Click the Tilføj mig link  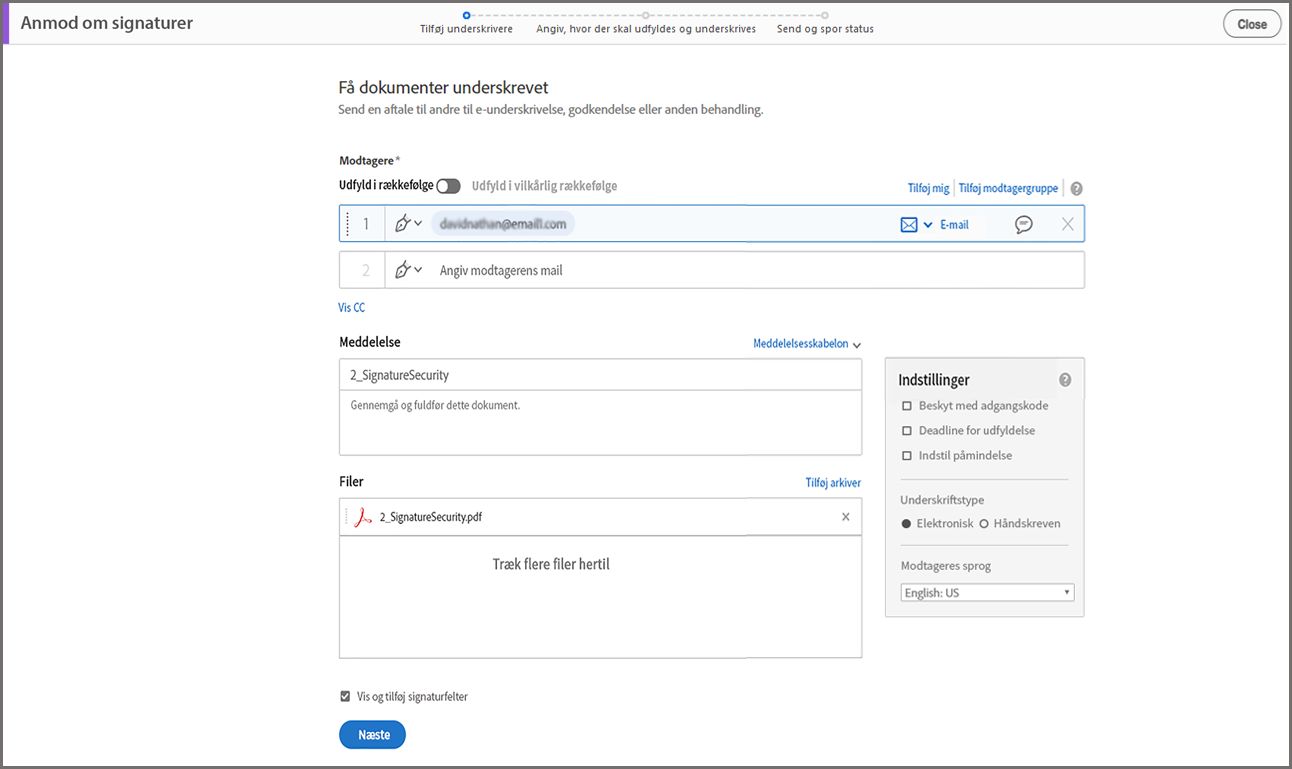(x=928, y=188)
